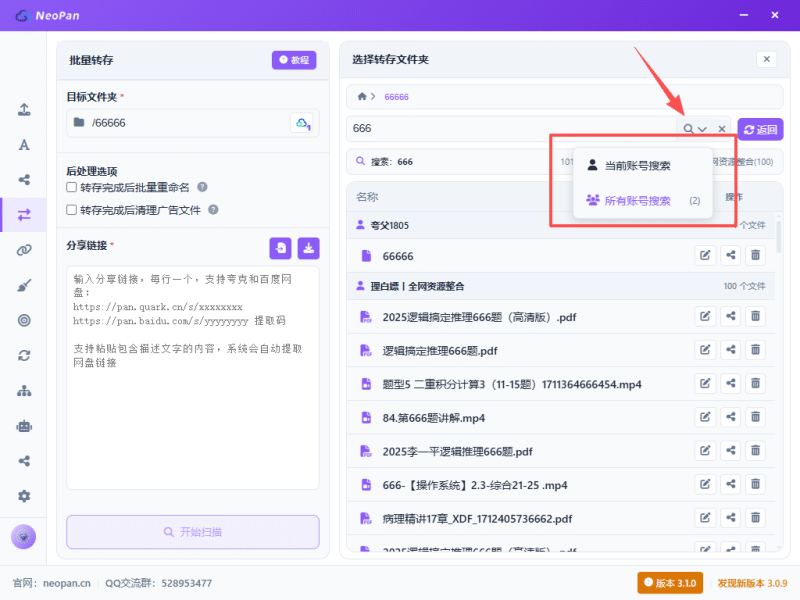The height and width of the screenshot is (600, 800).
Task: Toggle 转存完成后清理广告文件 checkbox
Action: [72, 210]
